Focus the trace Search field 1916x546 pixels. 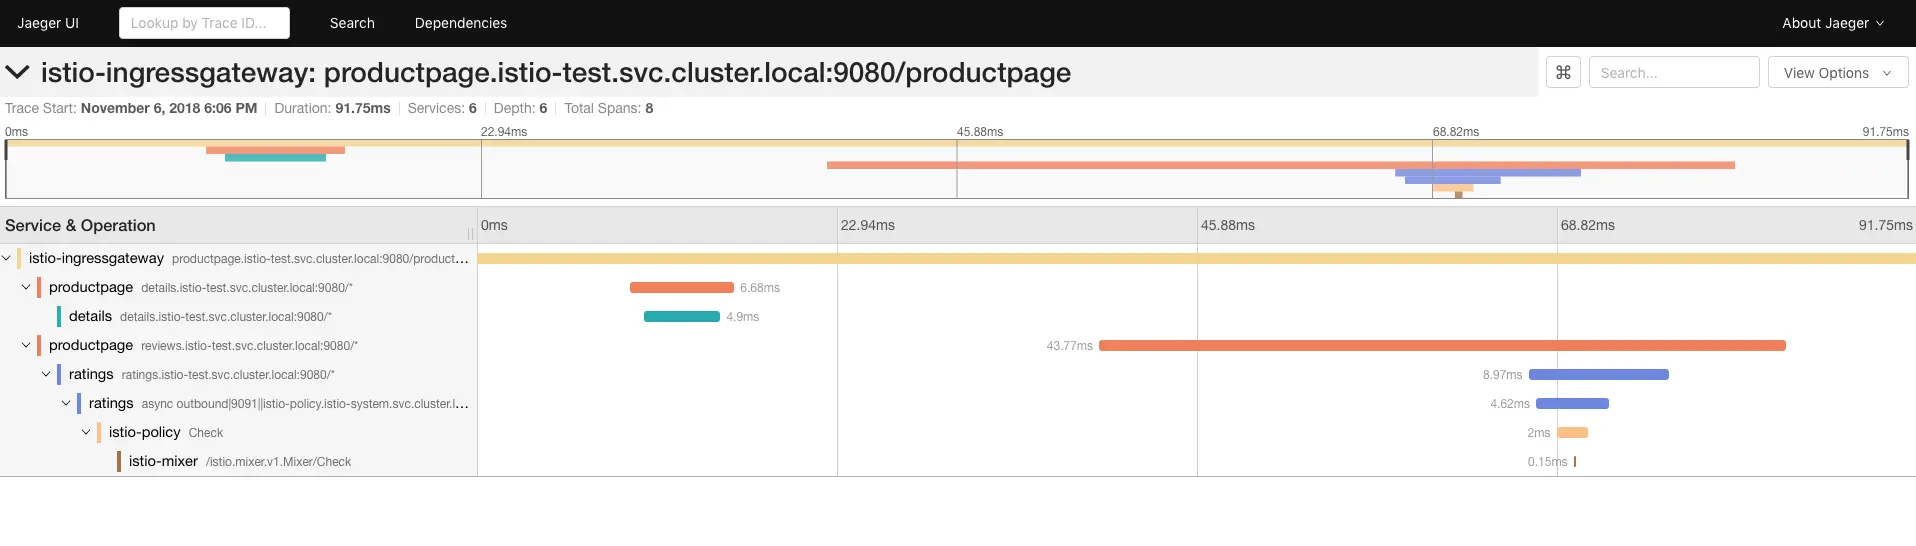coord(1674,72)
